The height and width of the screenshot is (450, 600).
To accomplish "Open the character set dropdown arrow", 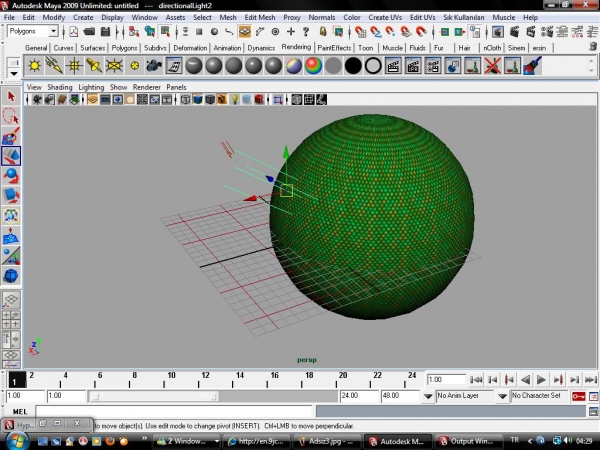I will (x=502, y=396).
